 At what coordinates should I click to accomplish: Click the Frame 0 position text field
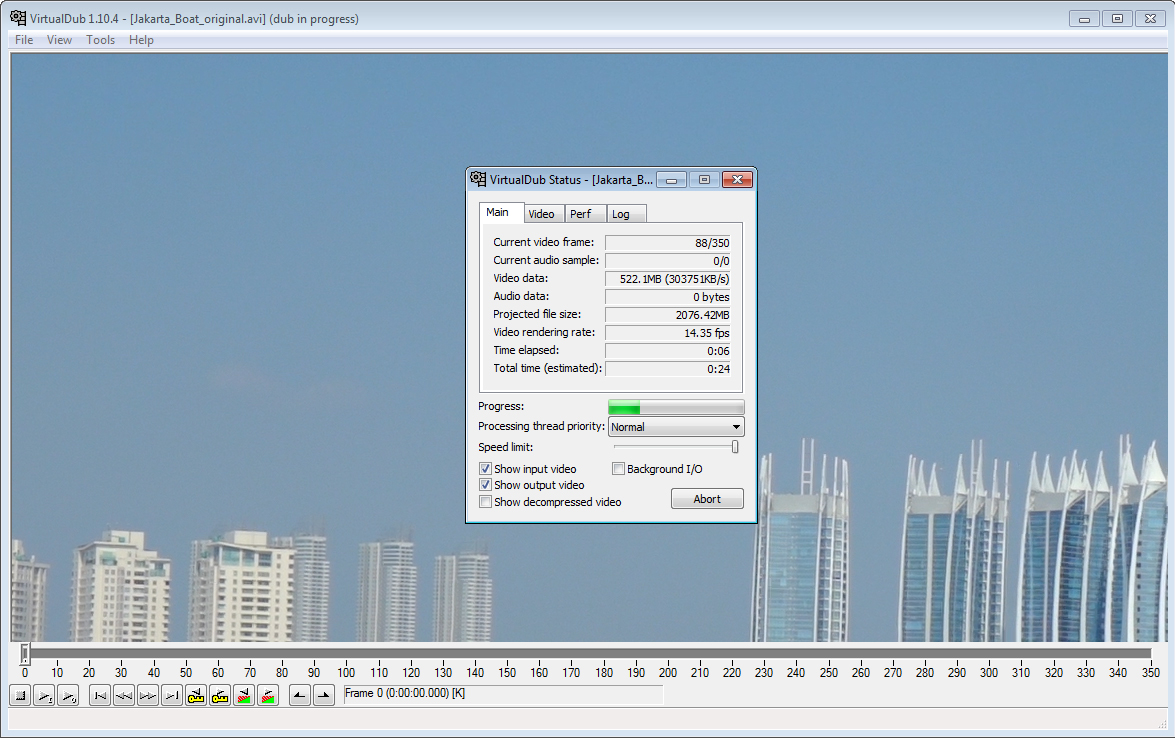pos(503,694)
